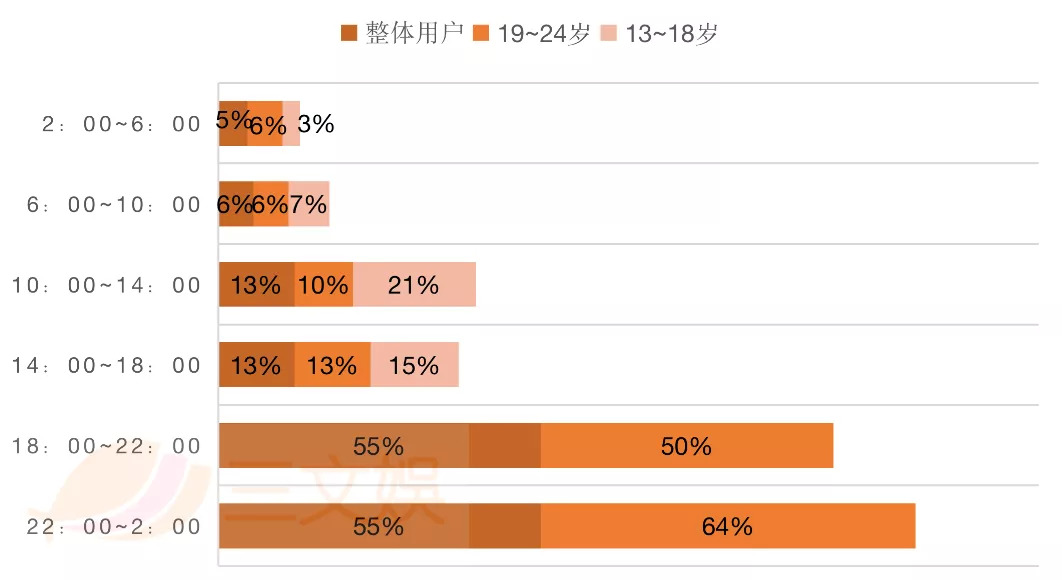The width and height of the screenshot is (1062, 580).
Task: Click the 整体用户 legend color swatch
Action: coord(349,34)
